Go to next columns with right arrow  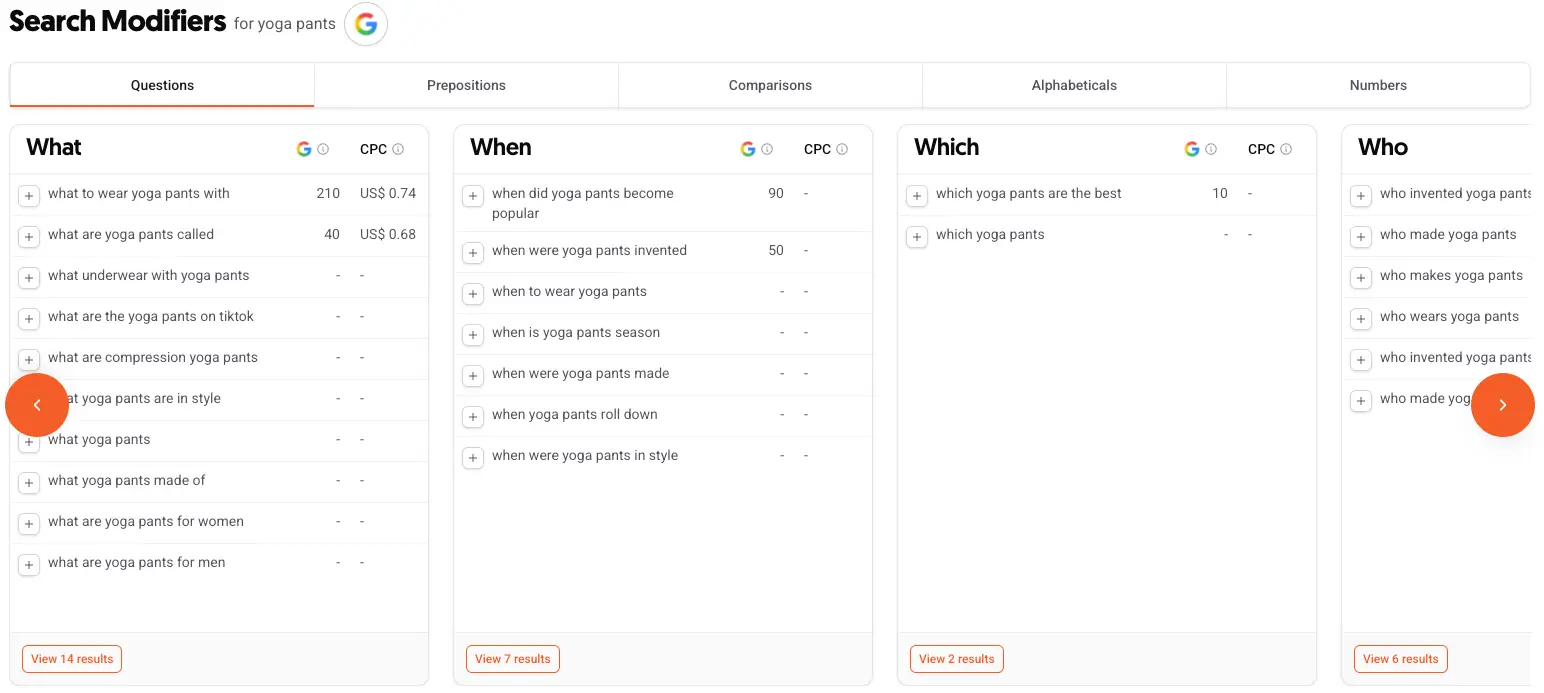tap(1502, 405)
